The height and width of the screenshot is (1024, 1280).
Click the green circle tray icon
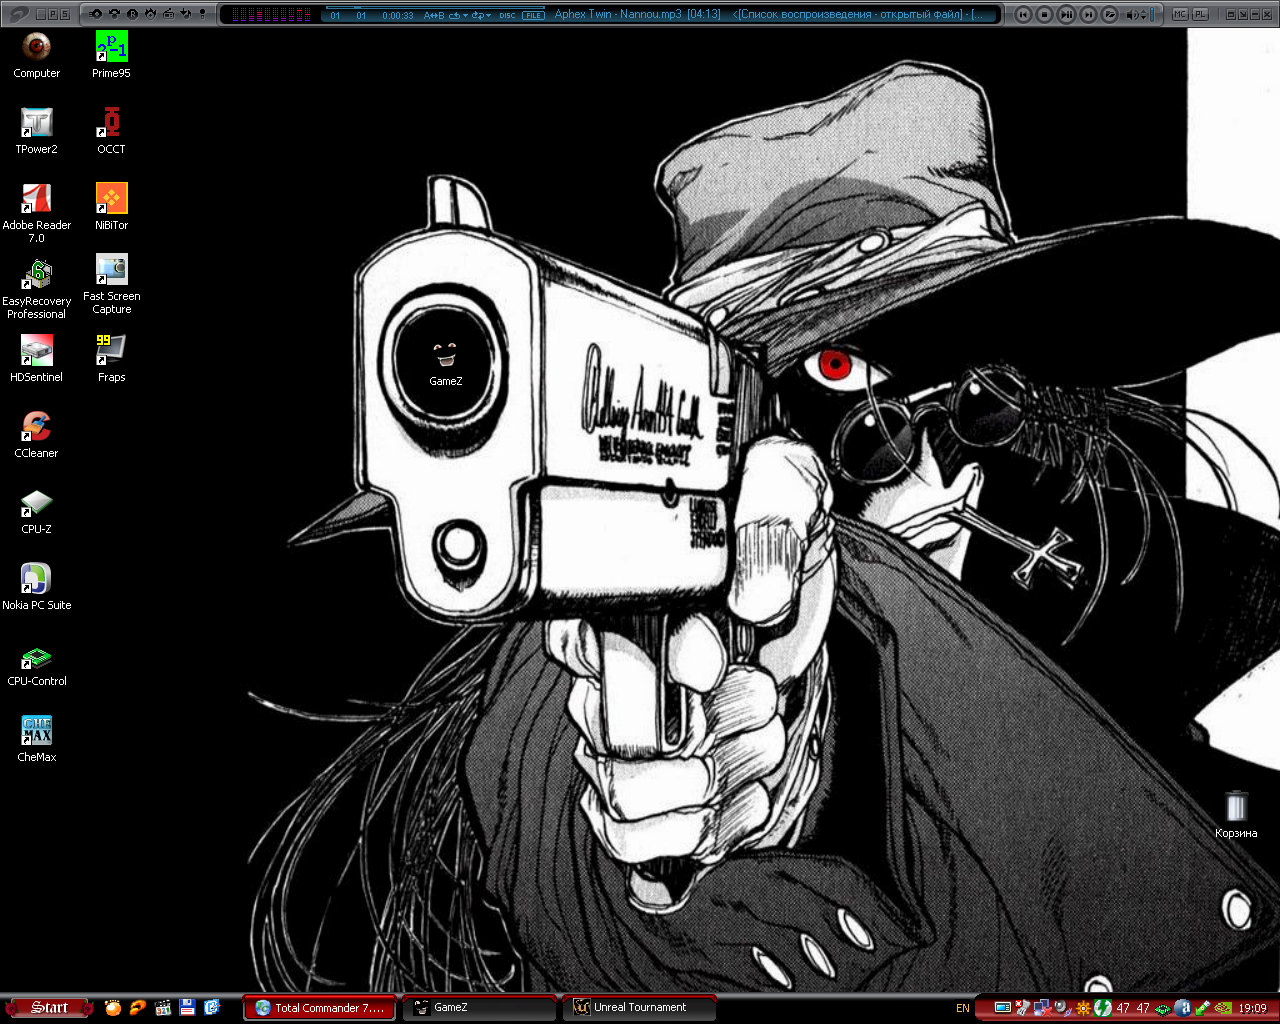pyautogui.click(x=1102, y=1008)
